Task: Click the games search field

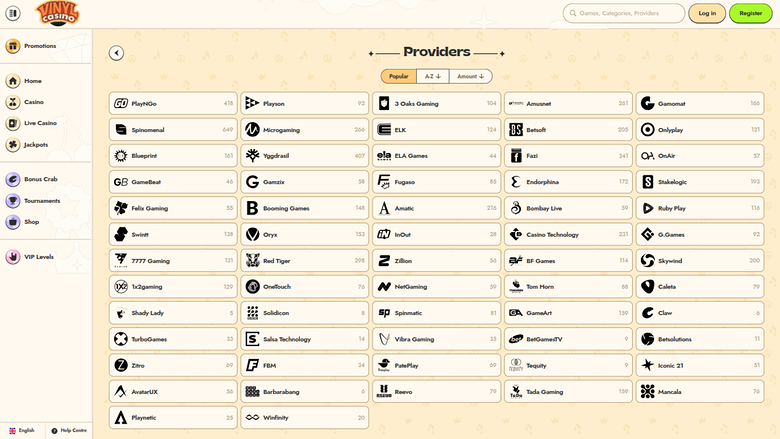Action: click(630, 13)
